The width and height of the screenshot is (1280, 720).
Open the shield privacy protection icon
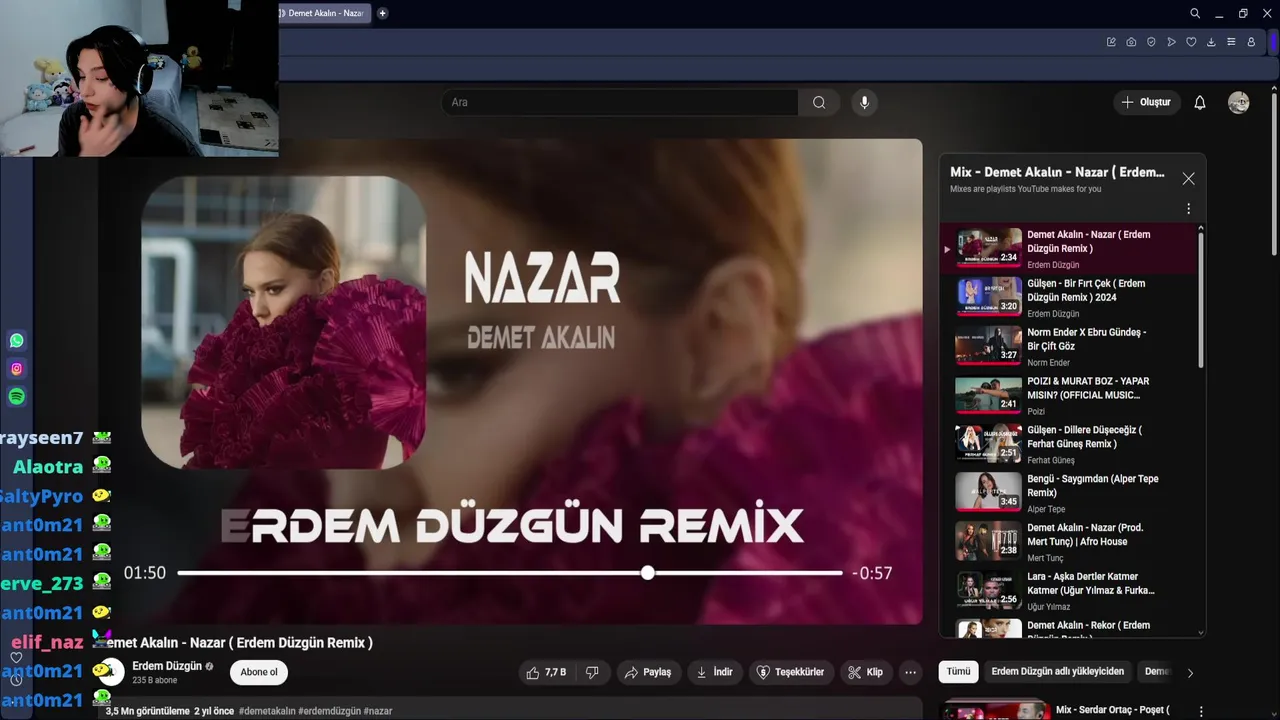click(1151, 42)
